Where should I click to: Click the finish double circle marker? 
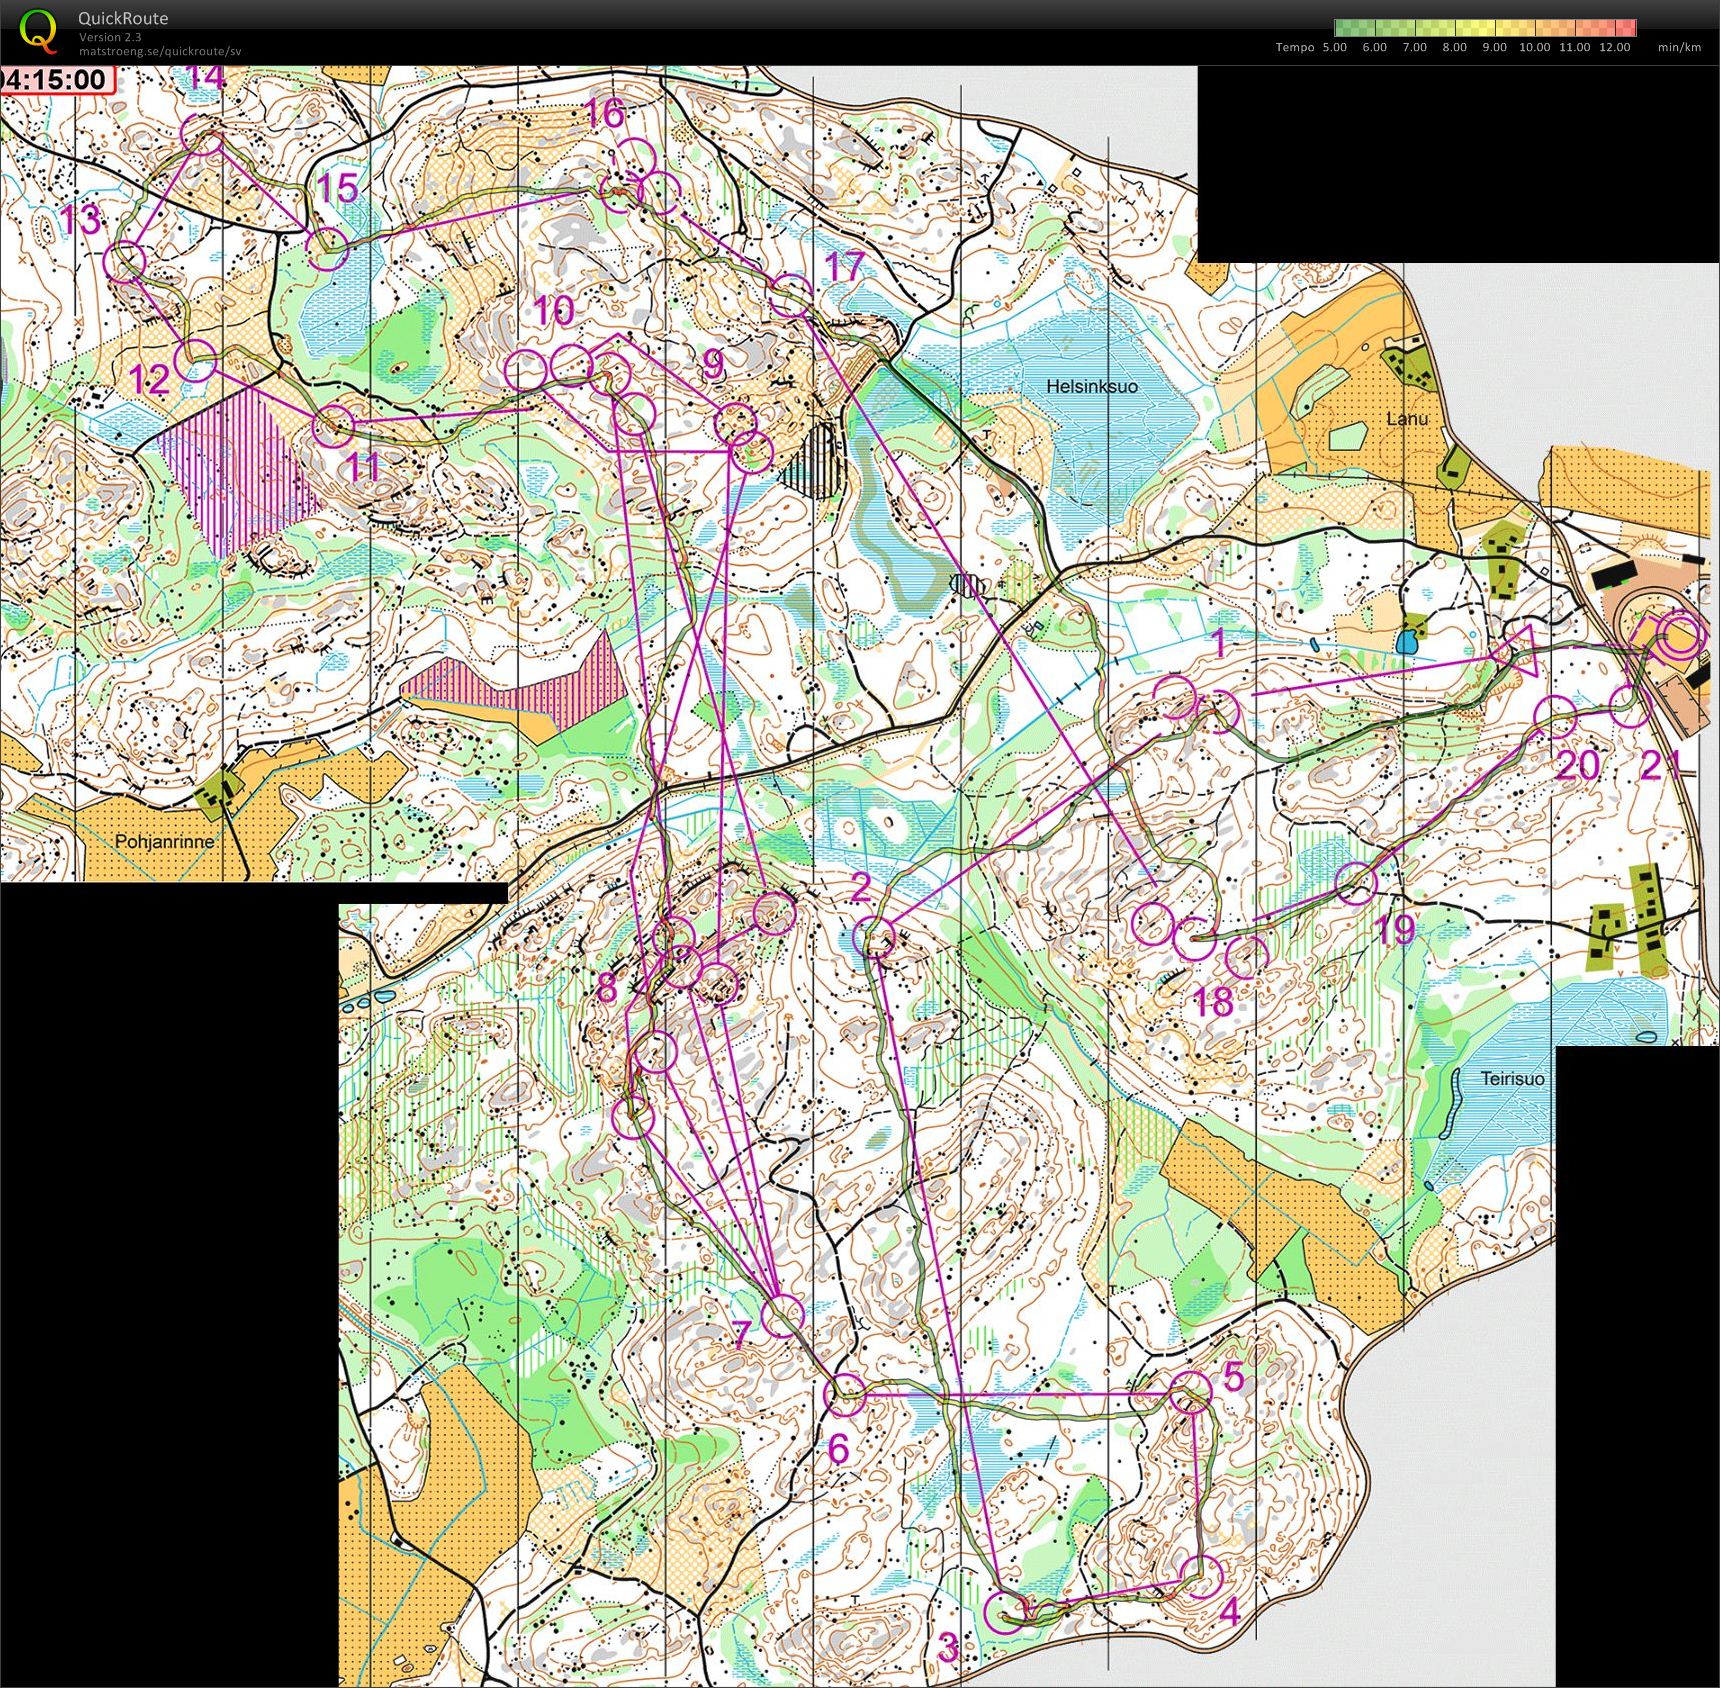pos(1680,636)
